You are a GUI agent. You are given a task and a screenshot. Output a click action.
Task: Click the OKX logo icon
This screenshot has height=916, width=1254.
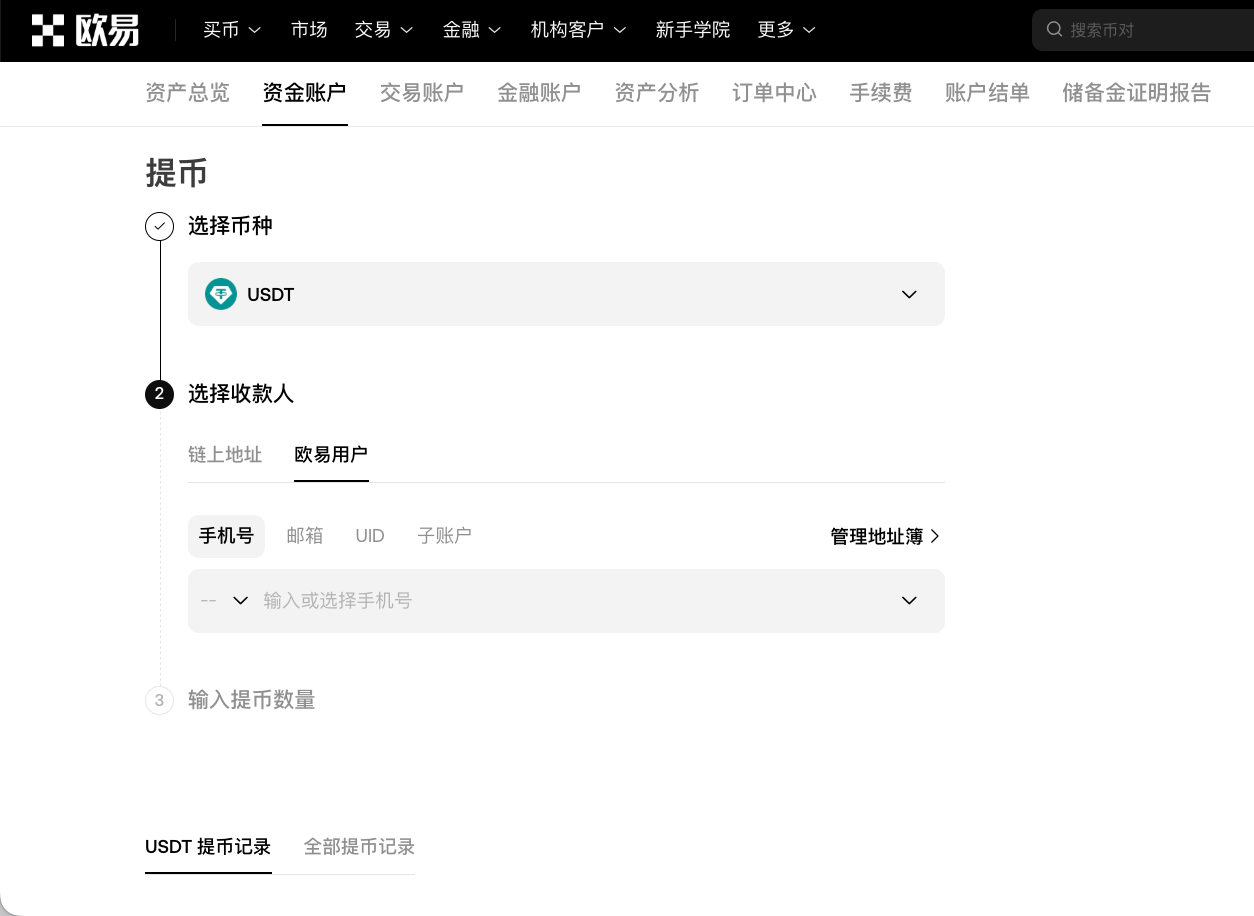click(48, 30)
